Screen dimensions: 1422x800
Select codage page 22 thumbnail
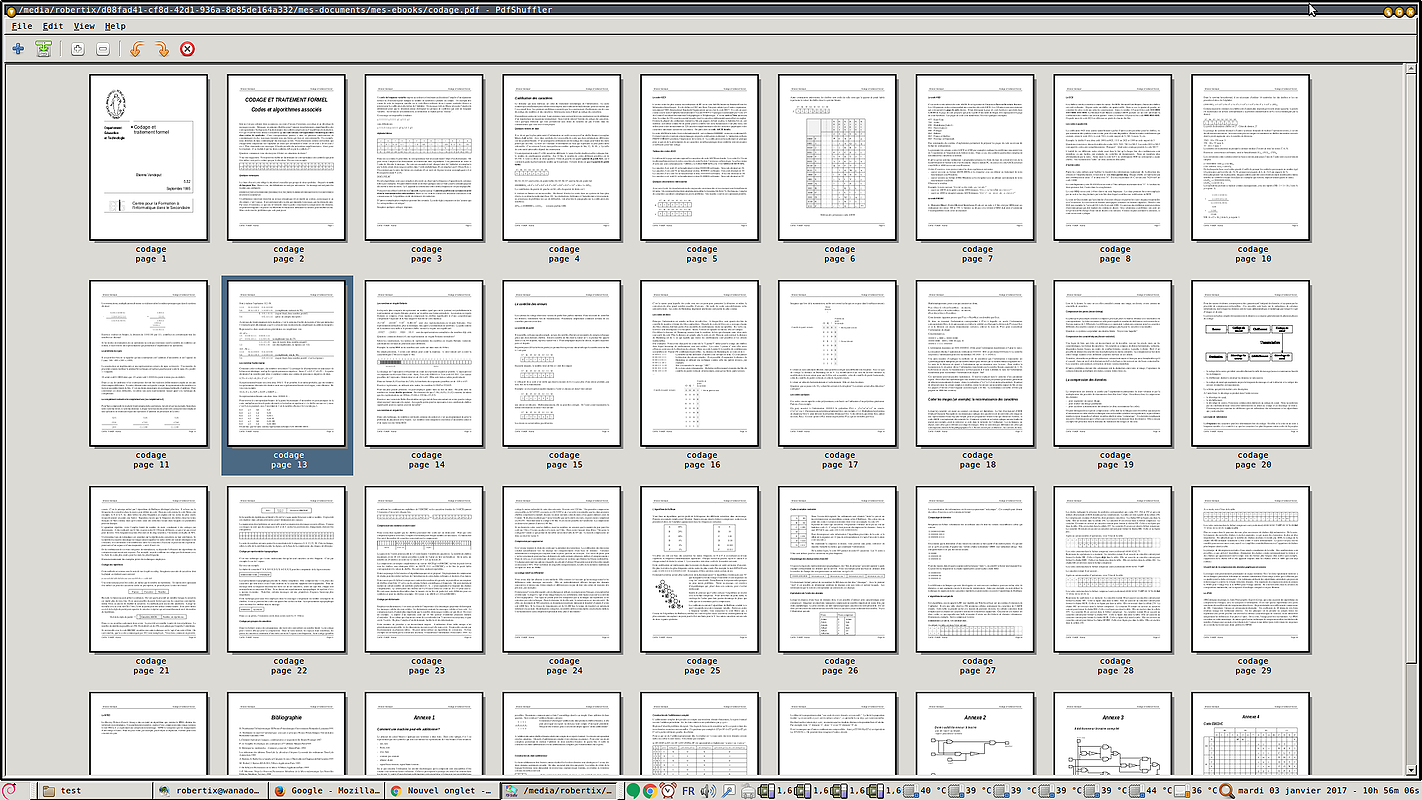click(x=287, y=570)
